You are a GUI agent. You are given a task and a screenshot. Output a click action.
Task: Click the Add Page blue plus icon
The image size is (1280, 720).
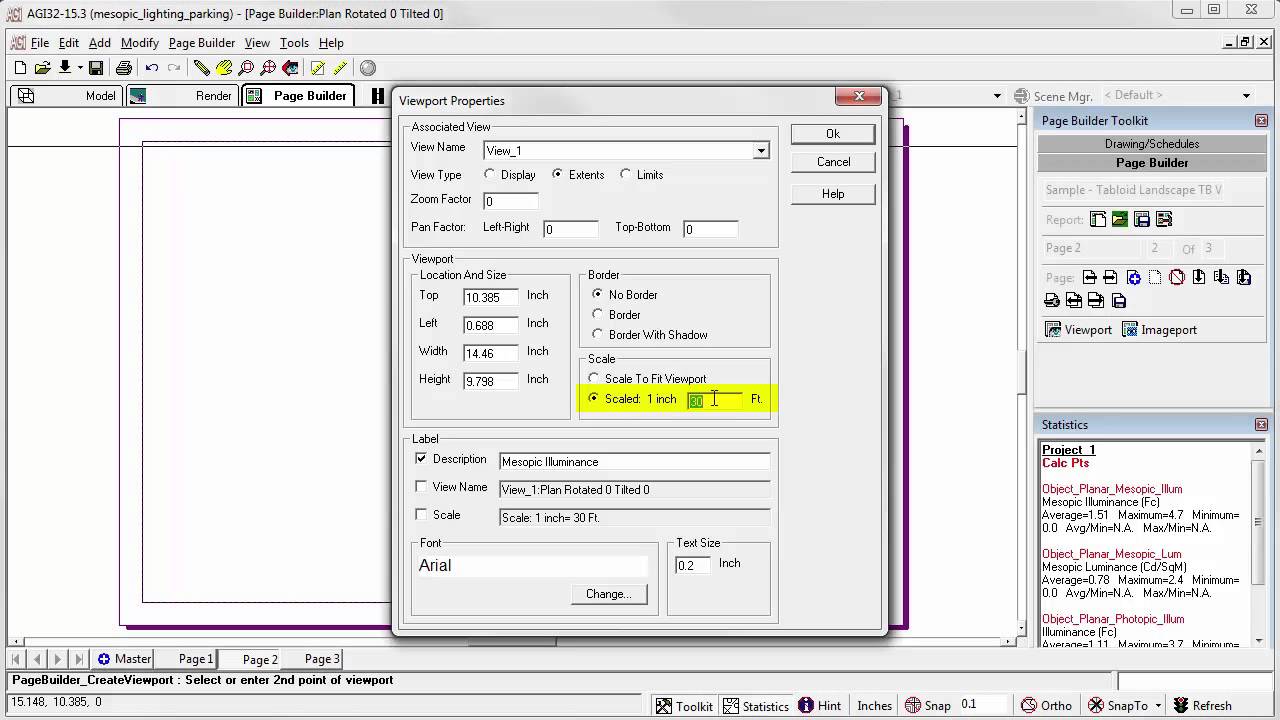click(x=1133, y=277)
